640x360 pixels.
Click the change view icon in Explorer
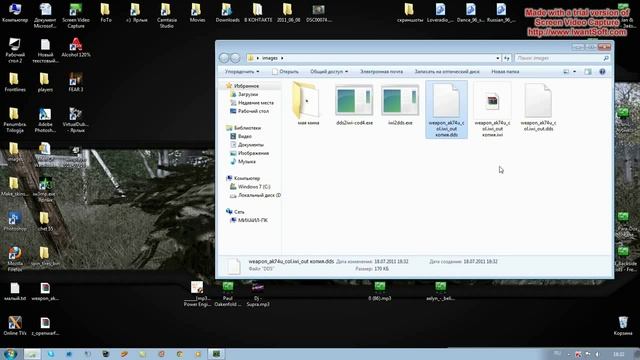click(x=566, y=71)
